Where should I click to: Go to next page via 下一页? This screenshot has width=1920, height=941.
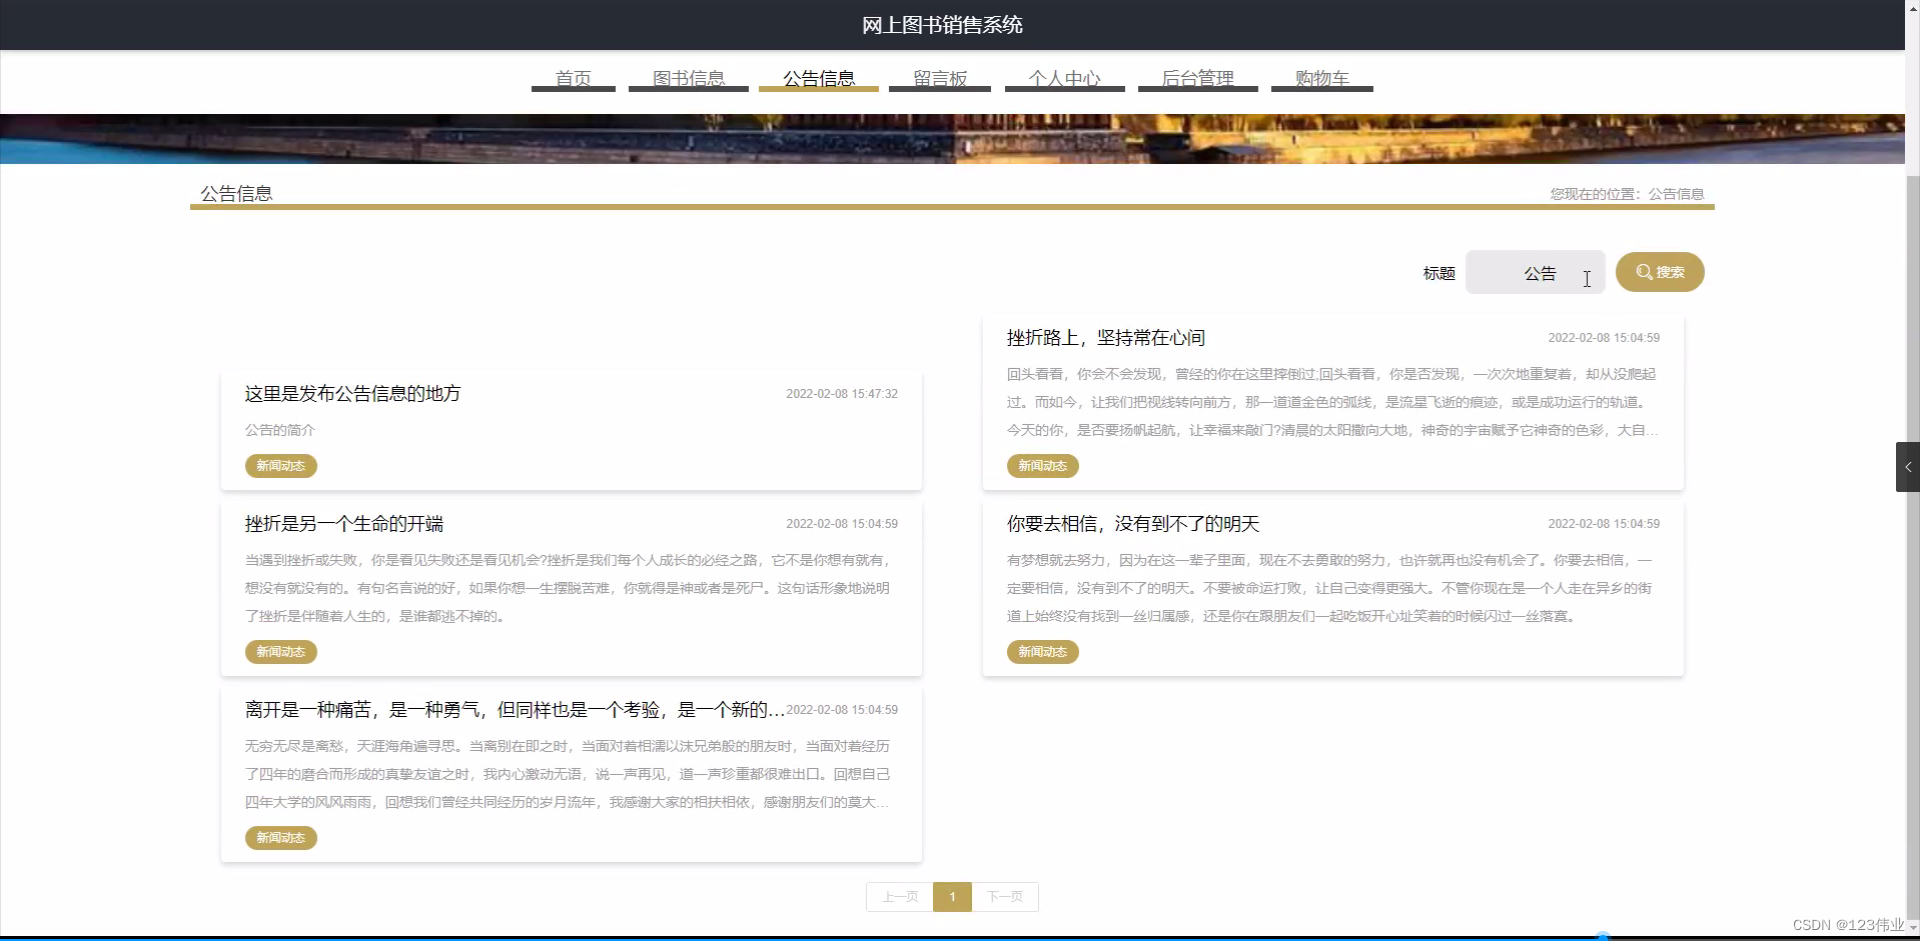click(x=1004, y=897)
